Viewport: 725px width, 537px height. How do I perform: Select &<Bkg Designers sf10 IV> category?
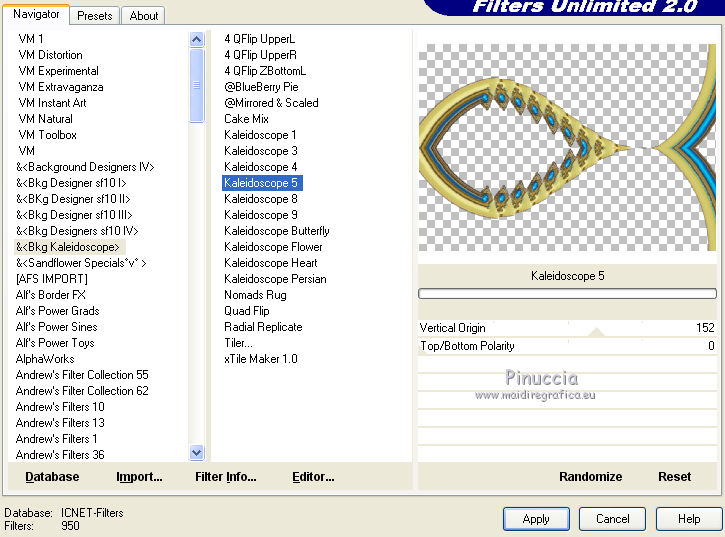pyautogui.click(x=77, y=231)
